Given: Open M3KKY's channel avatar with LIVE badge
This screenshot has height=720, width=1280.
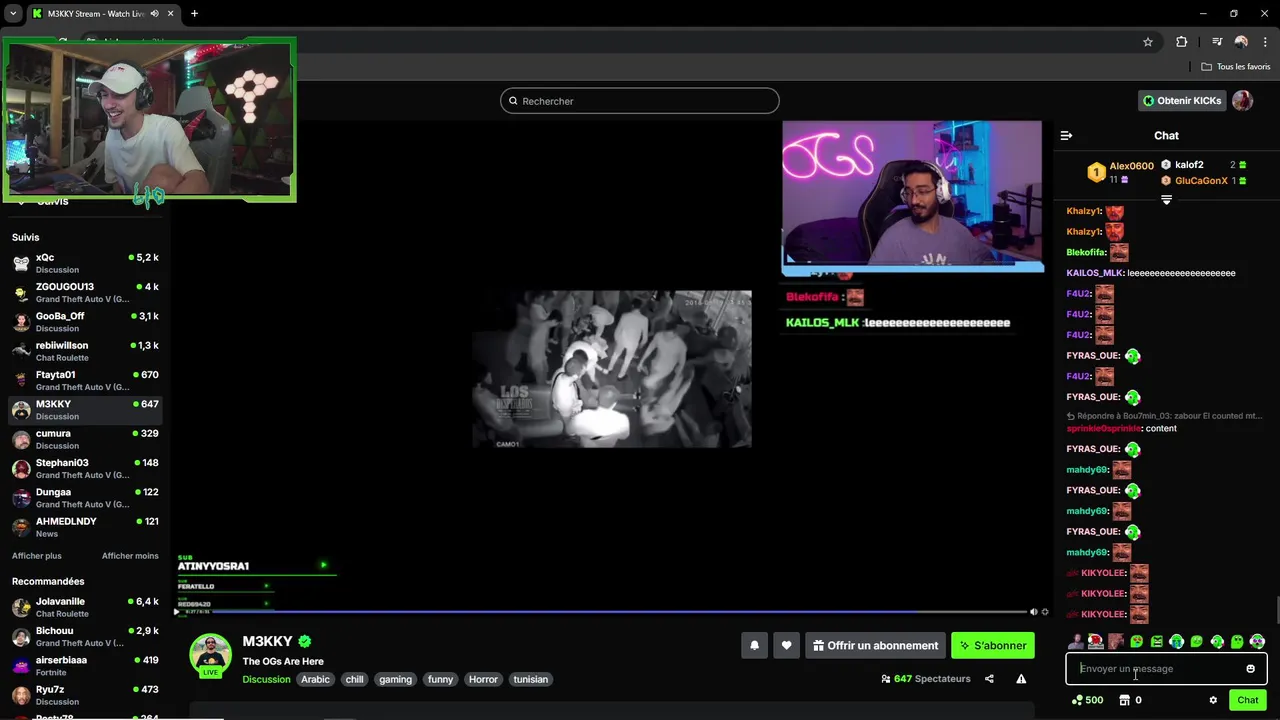Looking at the screenshot, I should (211, 655).
